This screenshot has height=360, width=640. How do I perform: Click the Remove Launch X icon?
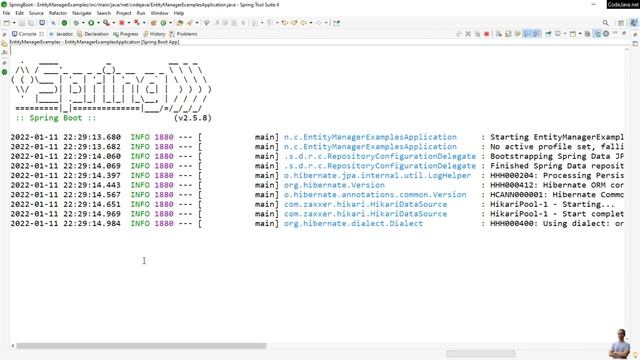(x=468, y=34)
